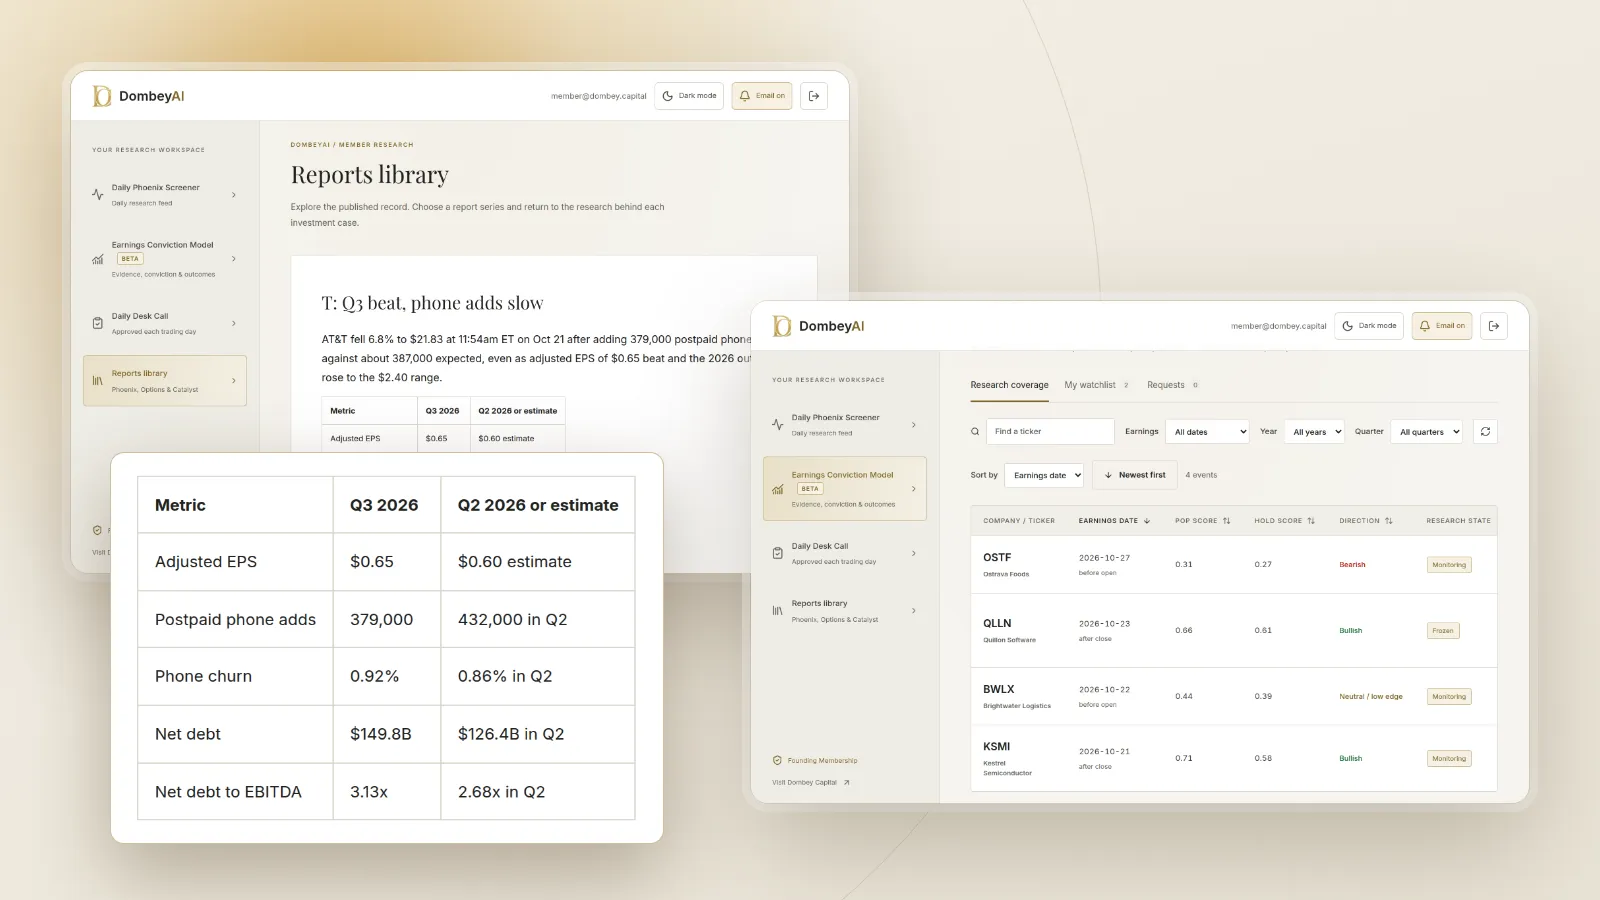Click the "$149.8B" Net debt value
The height and width of the screenshot is (900, 1600).
point(381,734)
